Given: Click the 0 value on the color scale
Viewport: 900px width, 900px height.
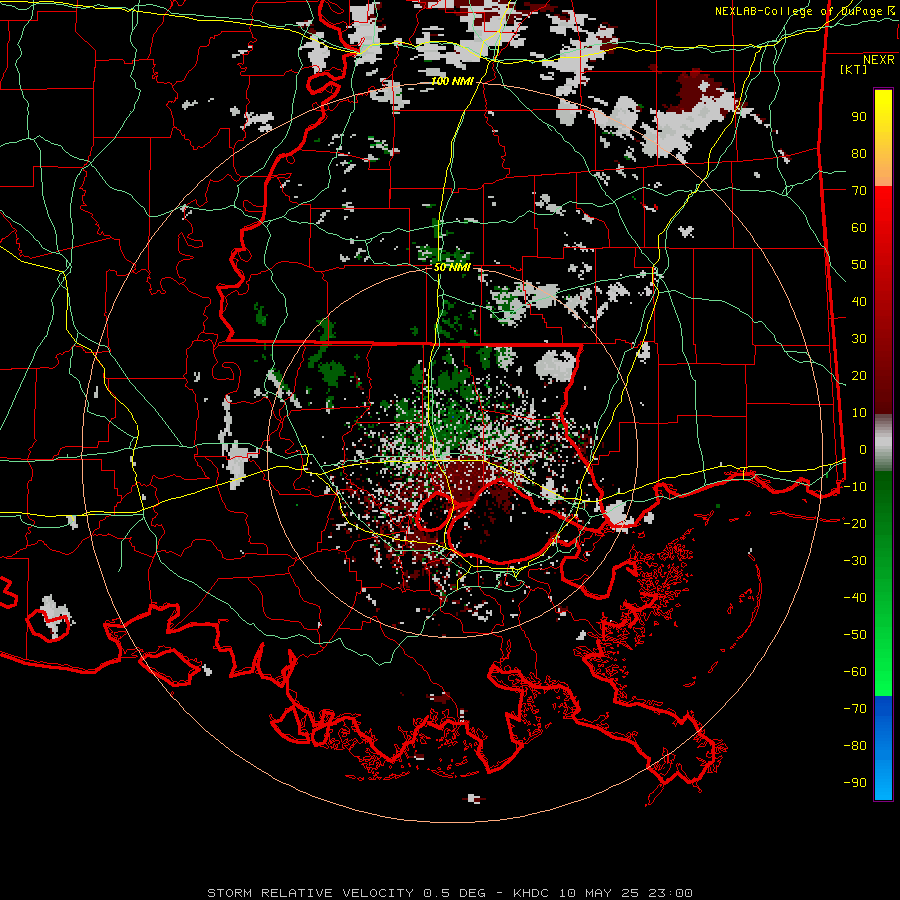Looking at the screenshot, I should (862, 450).
